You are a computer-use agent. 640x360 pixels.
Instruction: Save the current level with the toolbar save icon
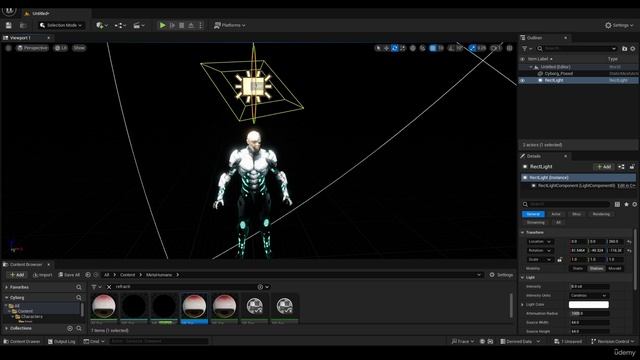tap(9, 25)
